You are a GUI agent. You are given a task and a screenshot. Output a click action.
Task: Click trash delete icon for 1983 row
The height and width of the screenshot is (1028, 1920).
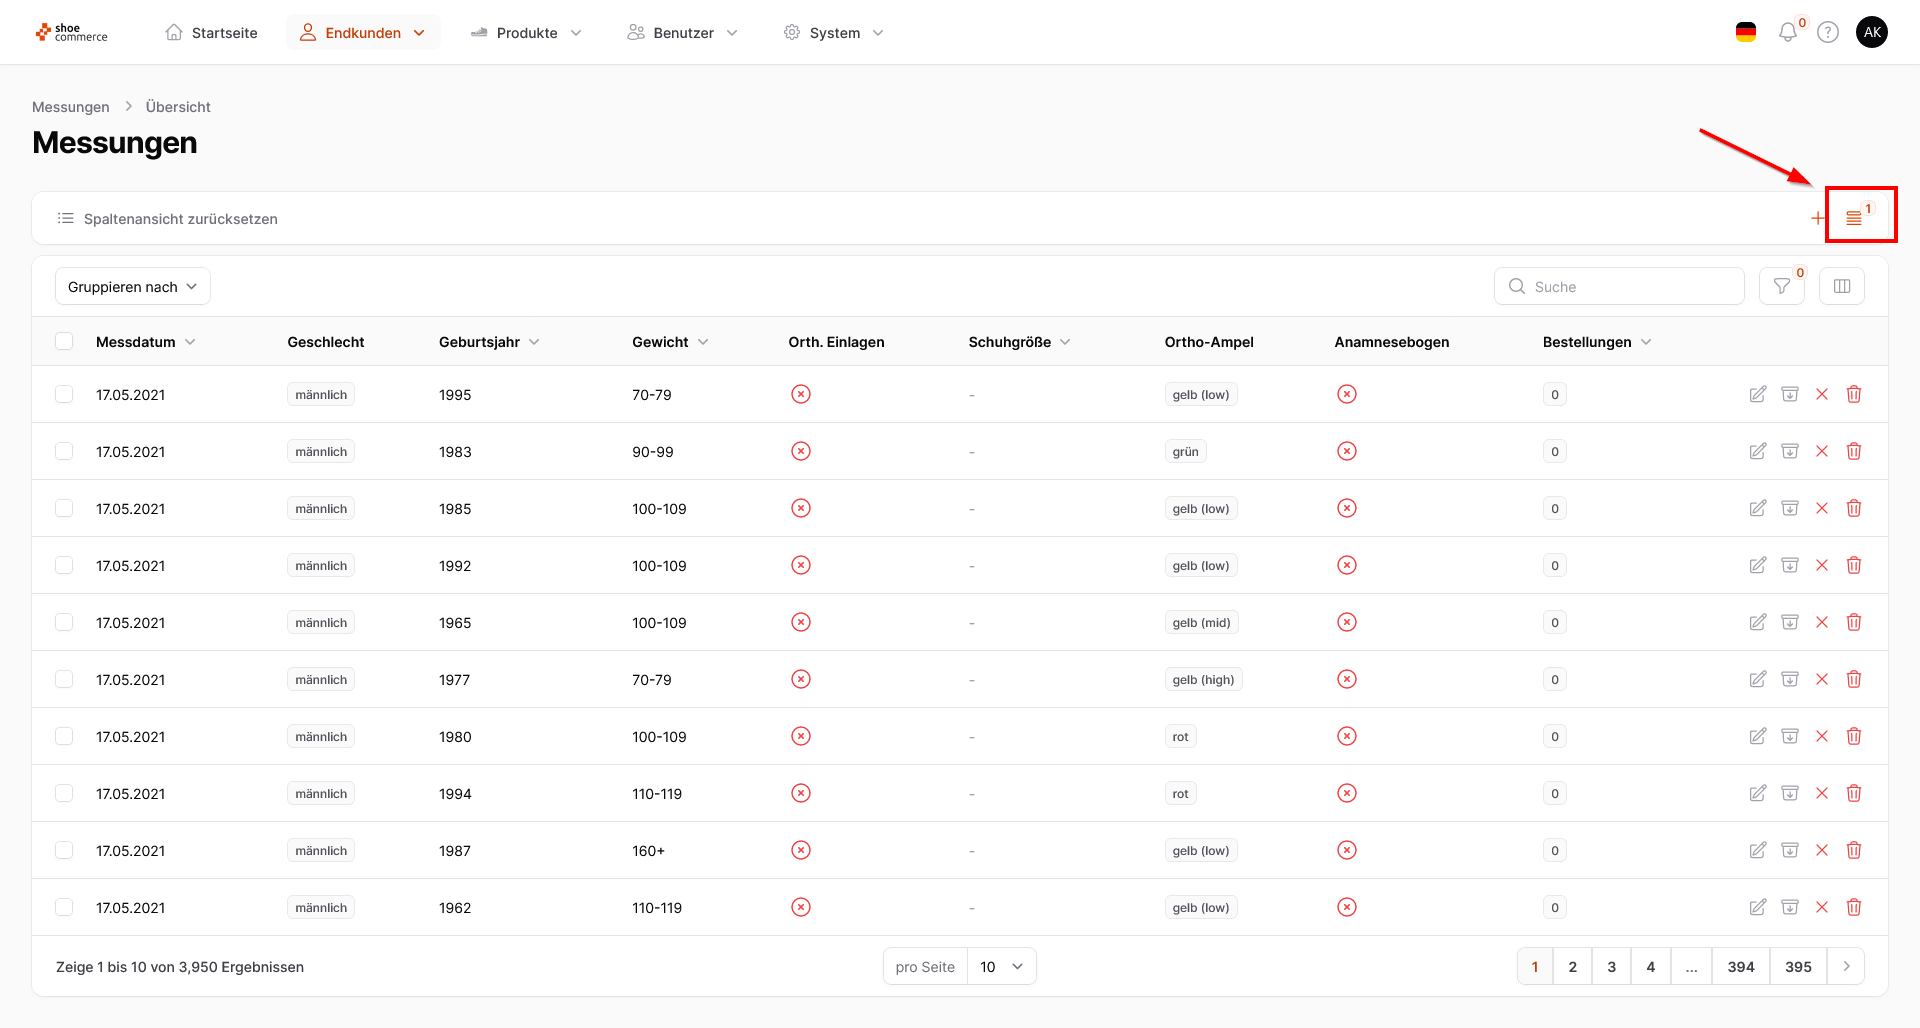(1854, 451)
